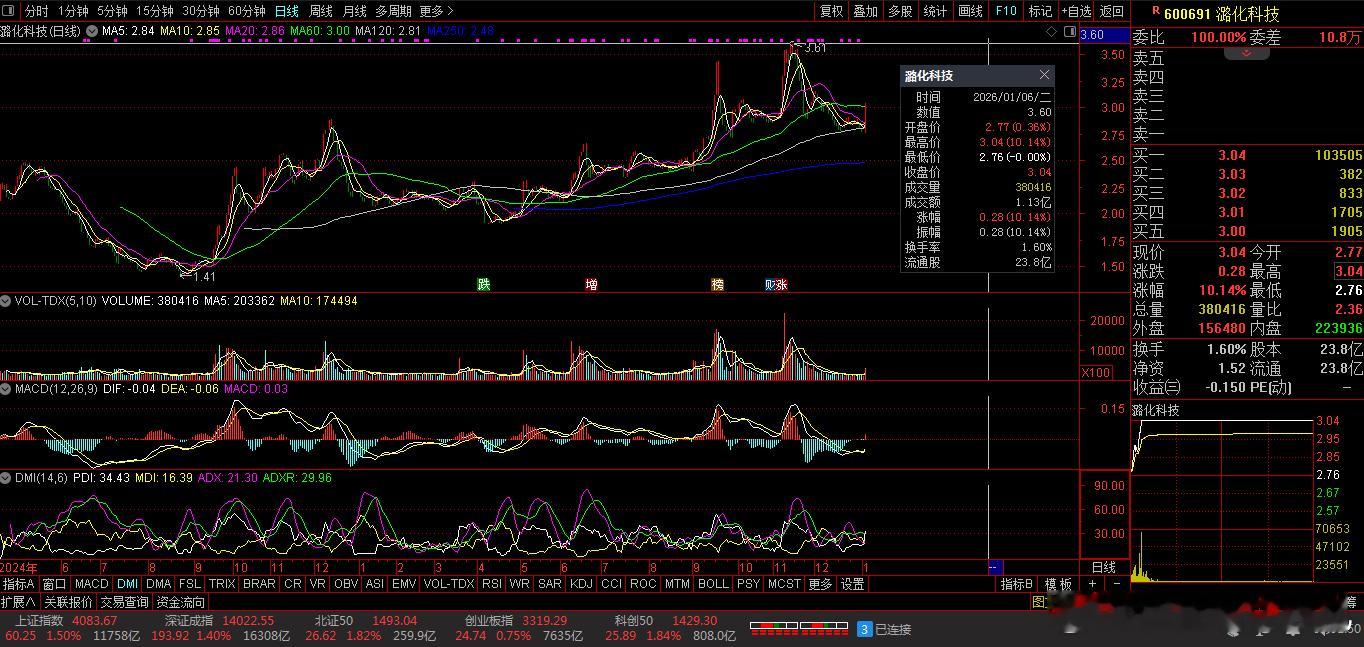Open the 设置 indicator settings
1364x647 pixels.
(x=852, y=584)
